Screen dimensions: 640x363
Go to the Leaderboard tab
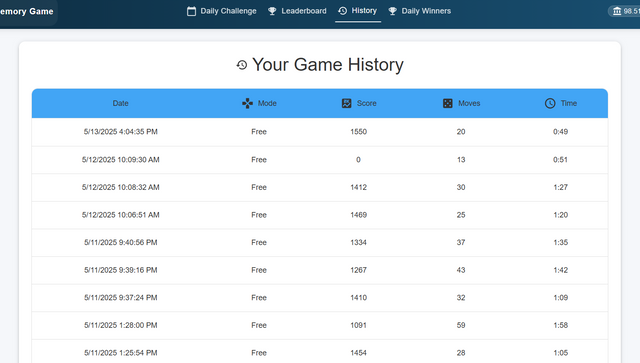coord(297,11)
